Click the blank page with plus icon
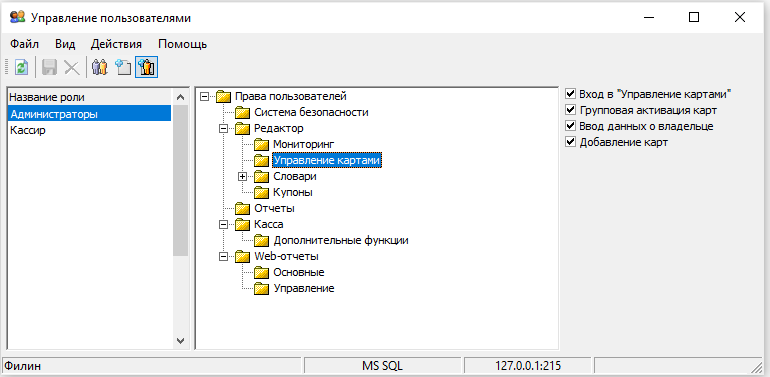This screenshot has height=377, width=770. click(x=123, y=67)
